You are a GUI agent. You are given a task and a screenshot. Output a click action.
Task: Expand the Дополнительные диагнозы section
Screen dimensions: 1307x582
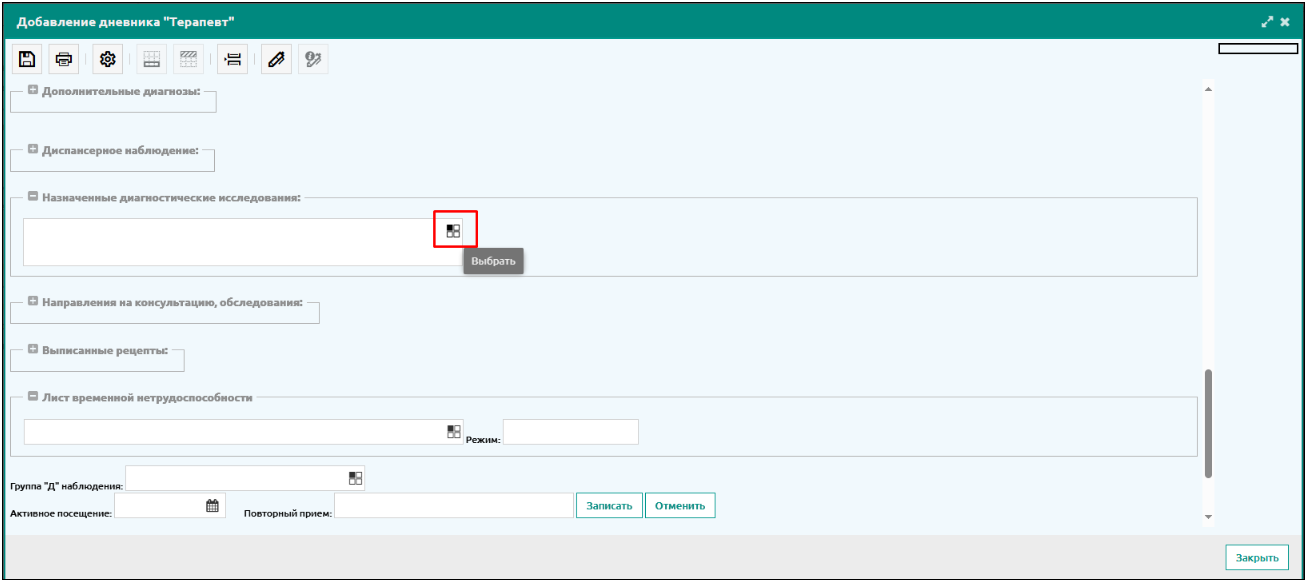click(x=33, y=91)
